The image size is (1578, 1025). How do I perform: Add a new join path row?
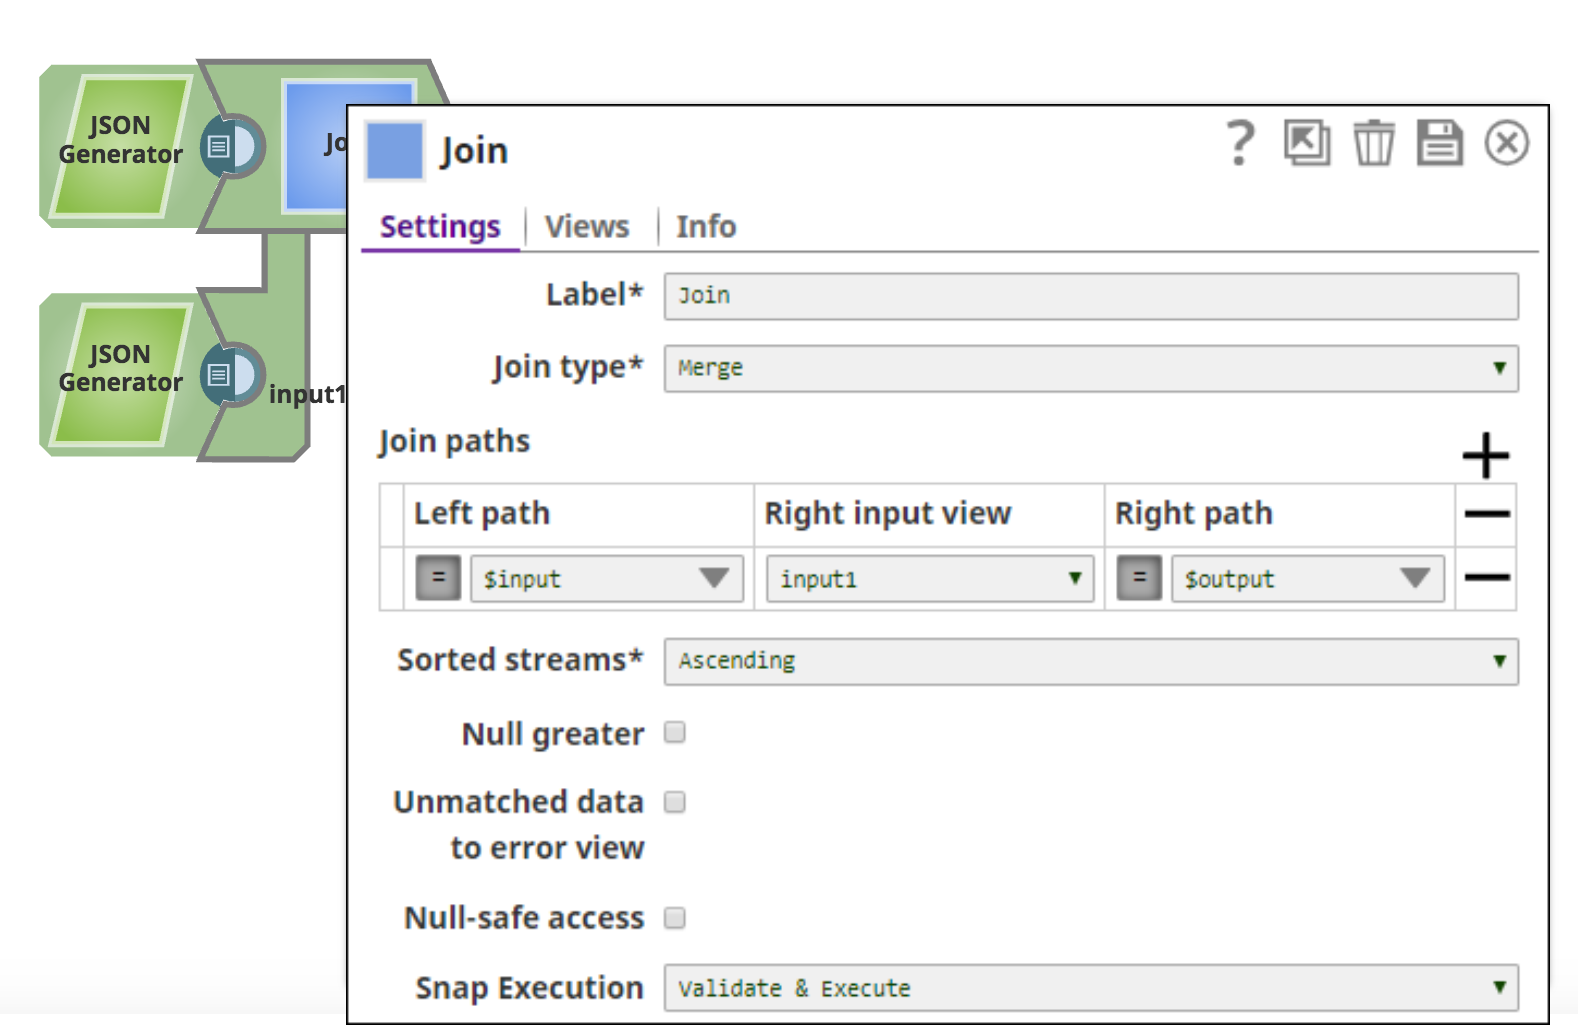click(x=1486, y=456)
